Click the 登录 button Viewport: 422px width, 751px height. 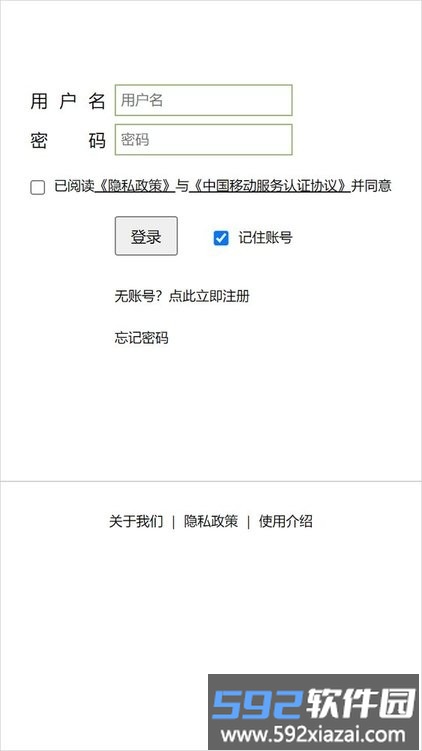coord(146,236)
